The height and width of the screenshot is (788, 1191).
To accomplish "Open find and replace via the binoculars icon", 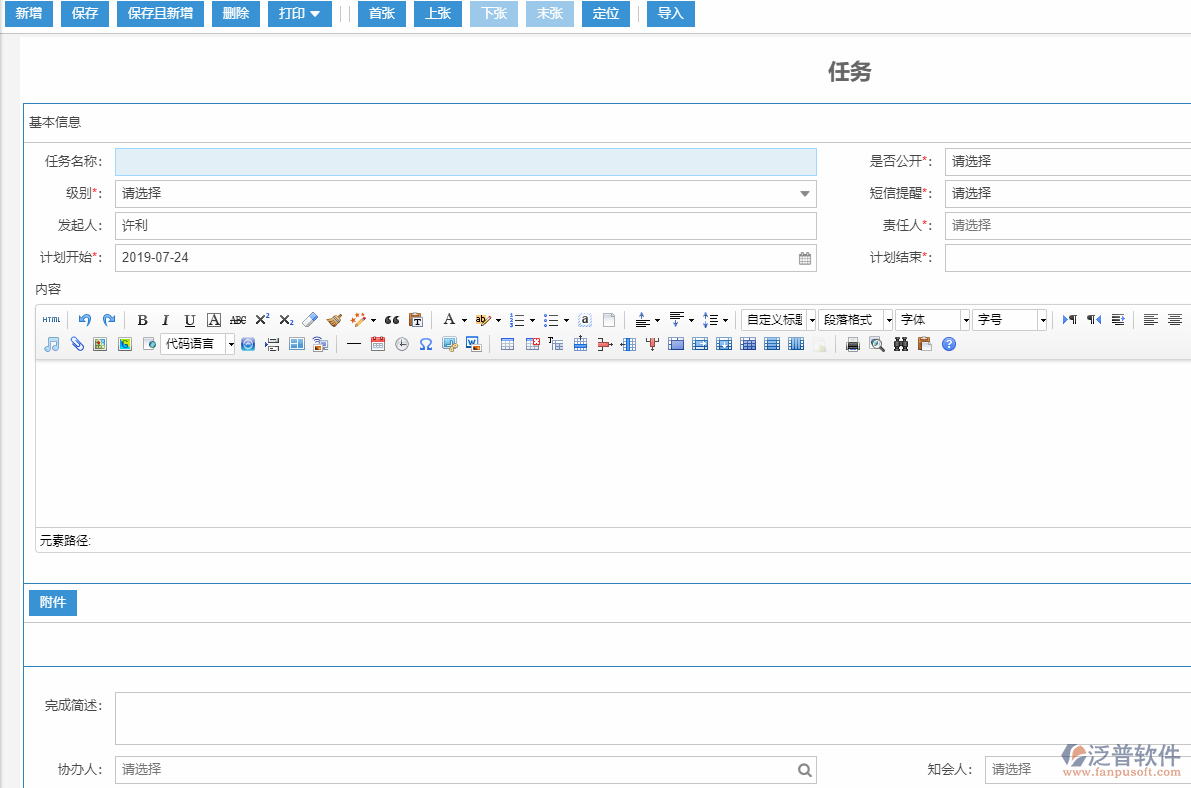I will (x=900, y=344).
